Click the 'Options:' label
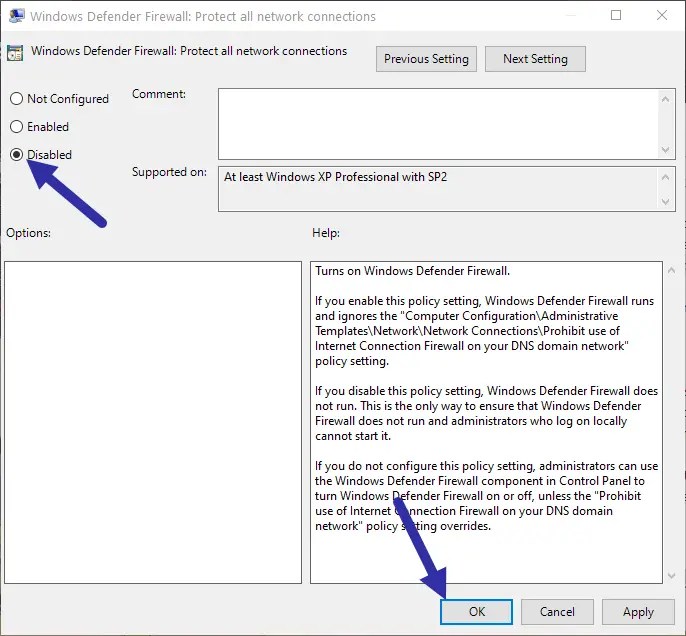The width and height of the screenshot is (686, 636). [28, 233]
